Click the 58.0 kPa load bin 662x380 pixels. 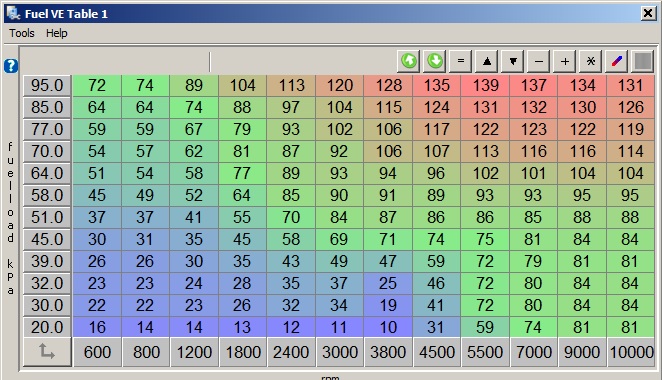pos(47,195)
